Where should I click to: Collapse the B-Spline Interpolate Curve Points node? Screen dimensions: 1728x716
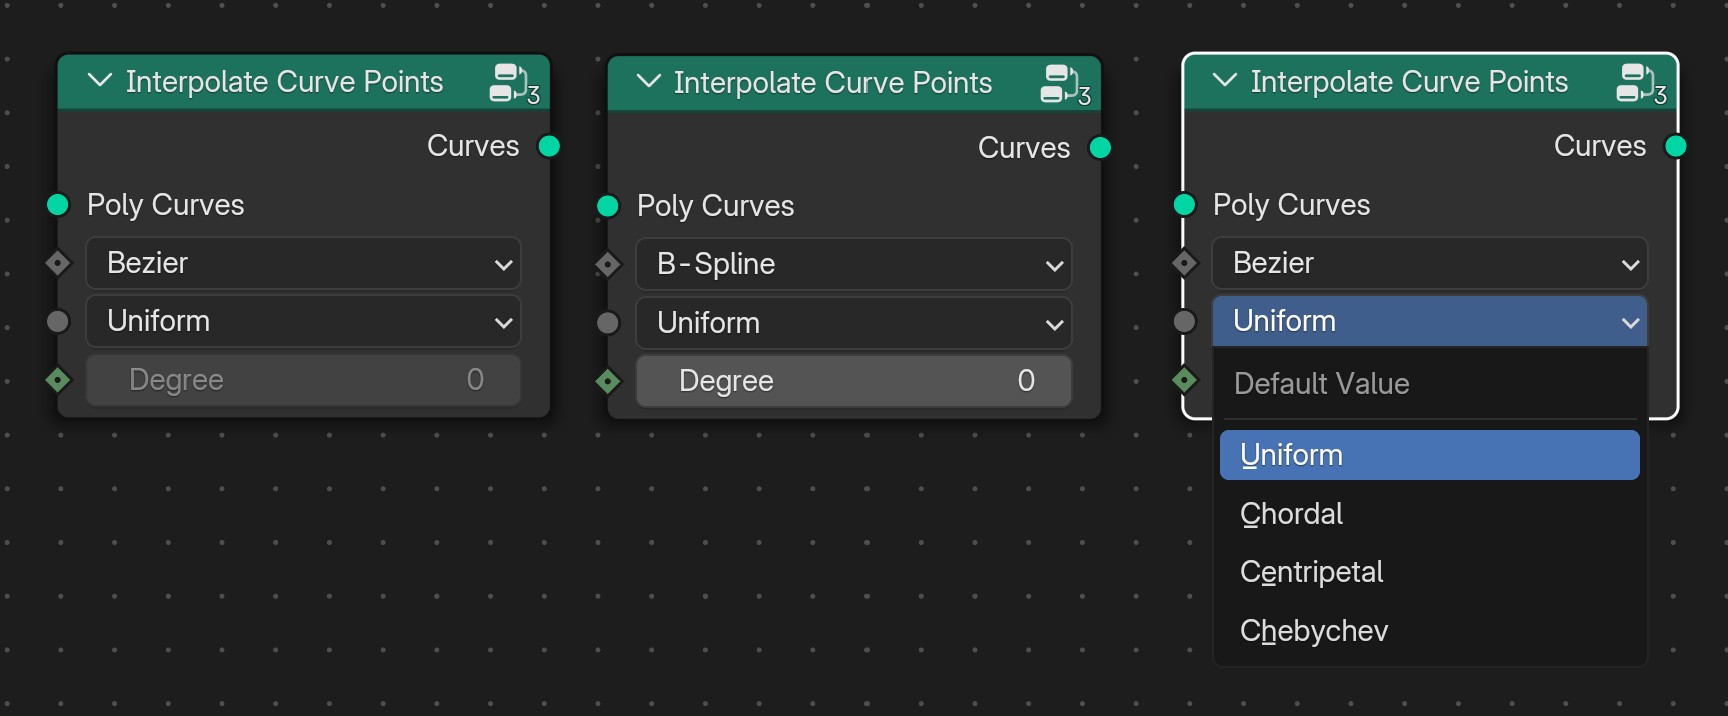(649, 82)
